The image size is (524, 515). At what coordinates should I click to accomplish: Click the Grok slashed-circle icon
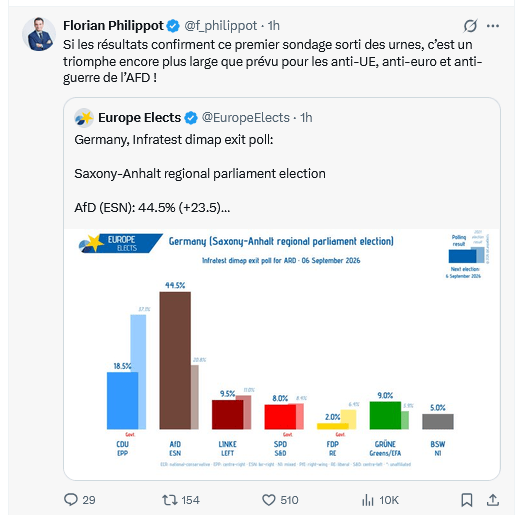tap(470, 26)
